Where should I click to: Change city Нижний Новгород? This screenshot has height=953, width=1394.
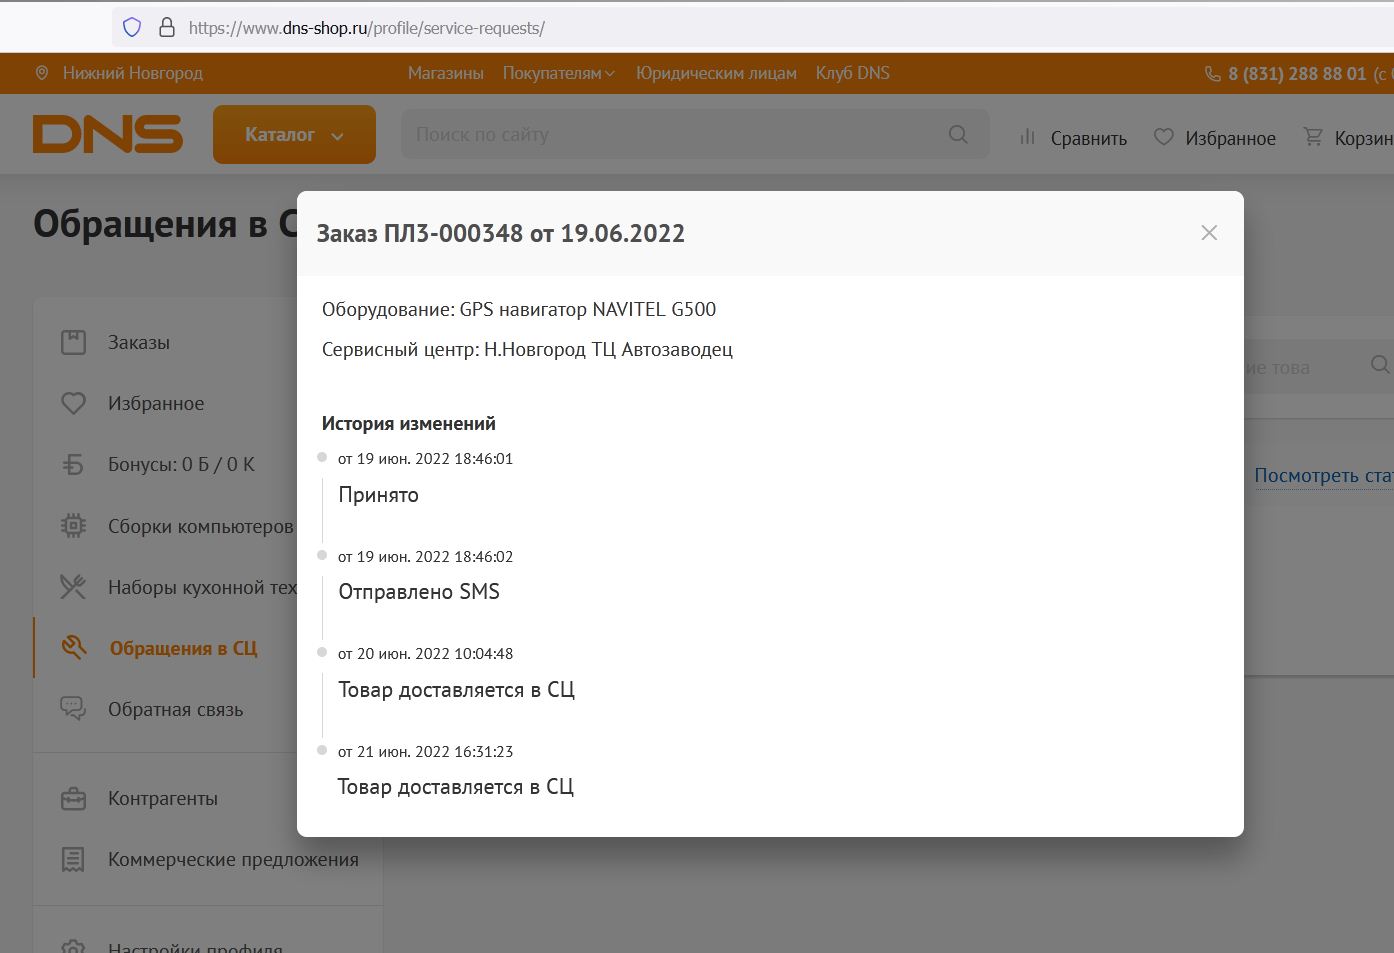pyautogui.click(x=132, y=73)
